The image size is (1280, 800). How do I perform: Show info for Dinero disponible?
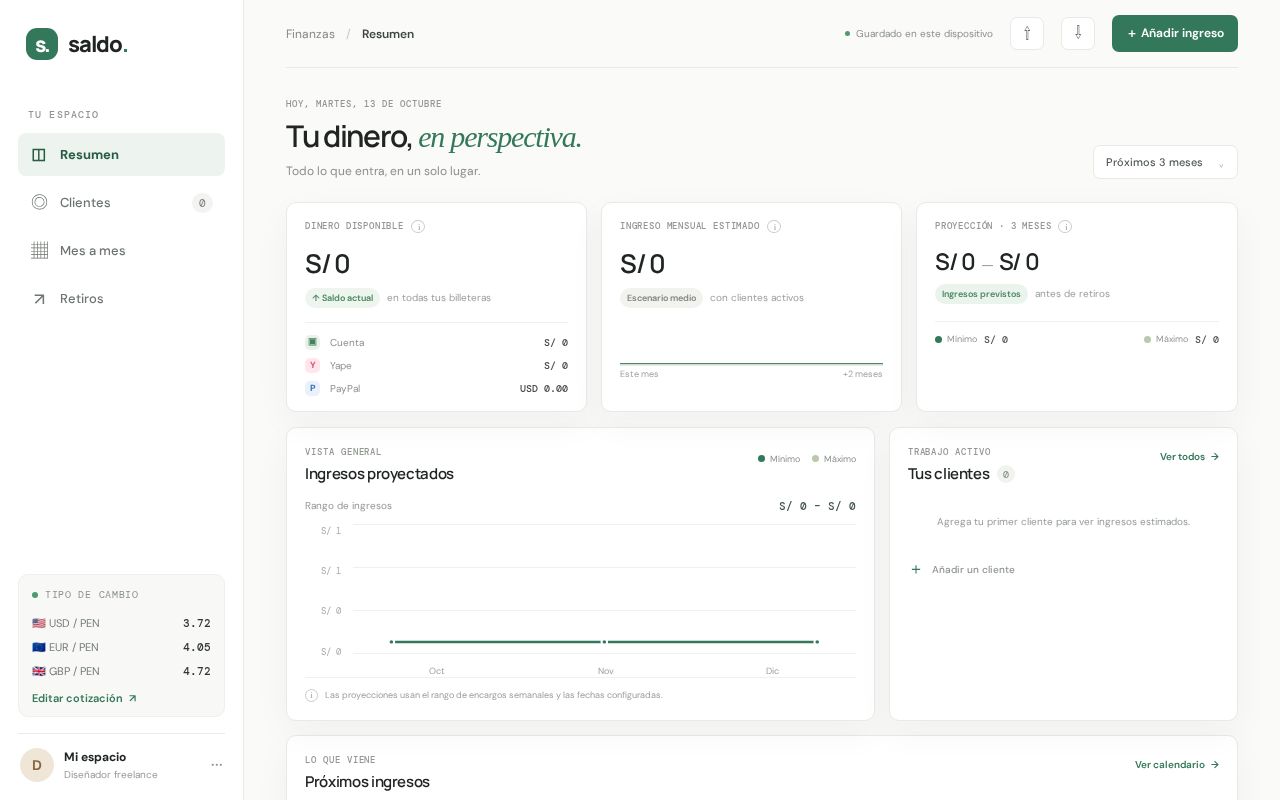pyautogui.click(x=418, y=227)
